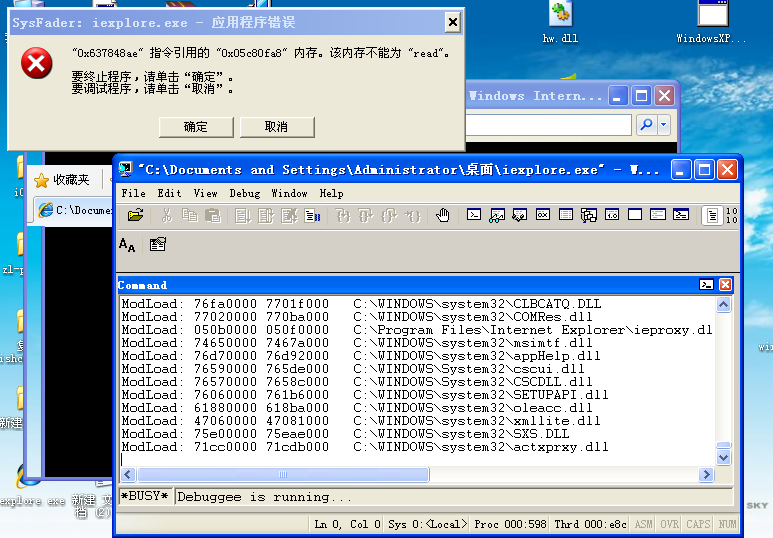Open Processes and Threads window icon

tap(658, 215)
